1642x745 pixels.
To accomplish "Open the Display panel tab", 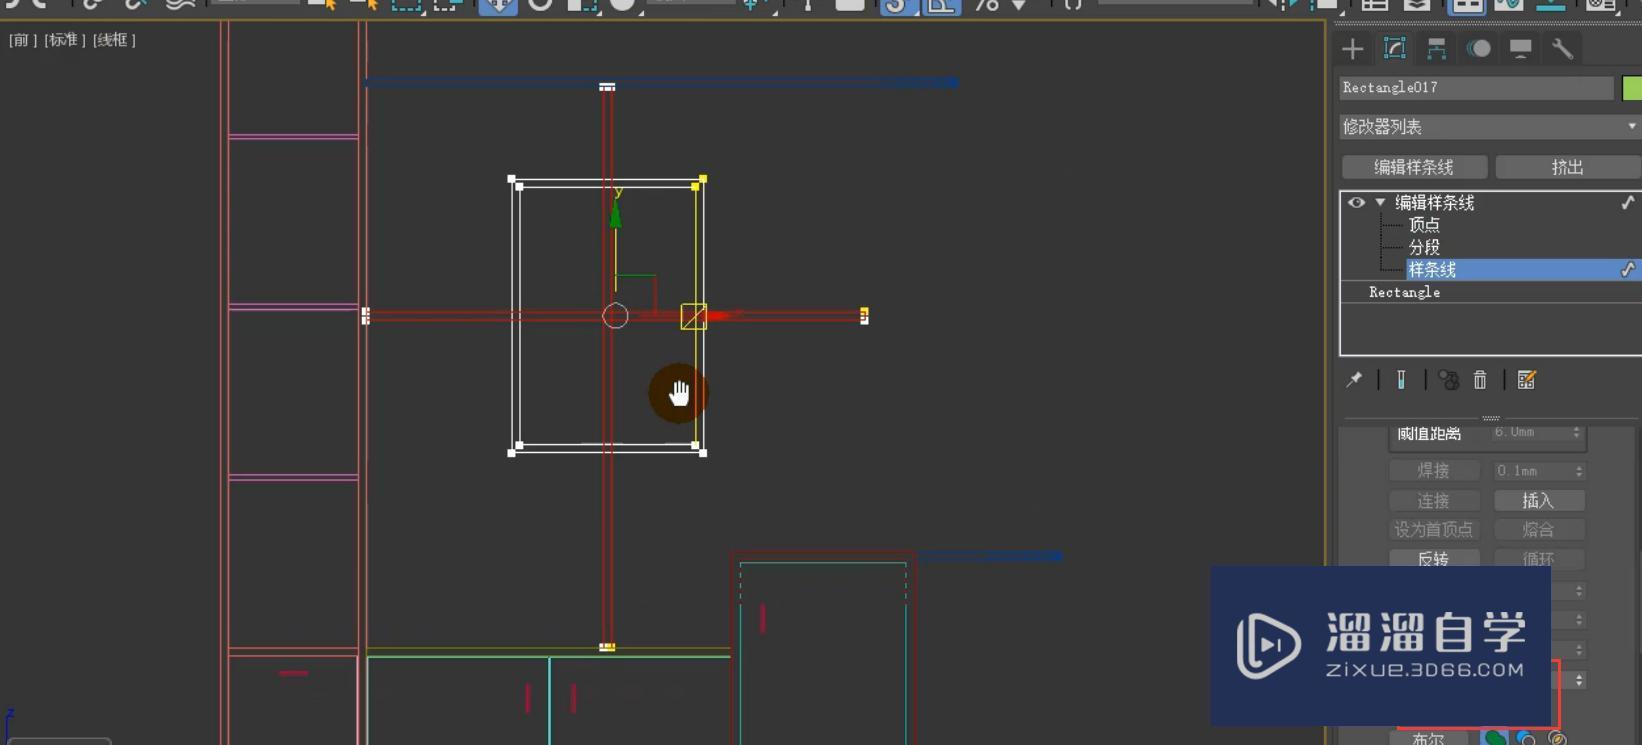I will click(x=1521, y=48).
